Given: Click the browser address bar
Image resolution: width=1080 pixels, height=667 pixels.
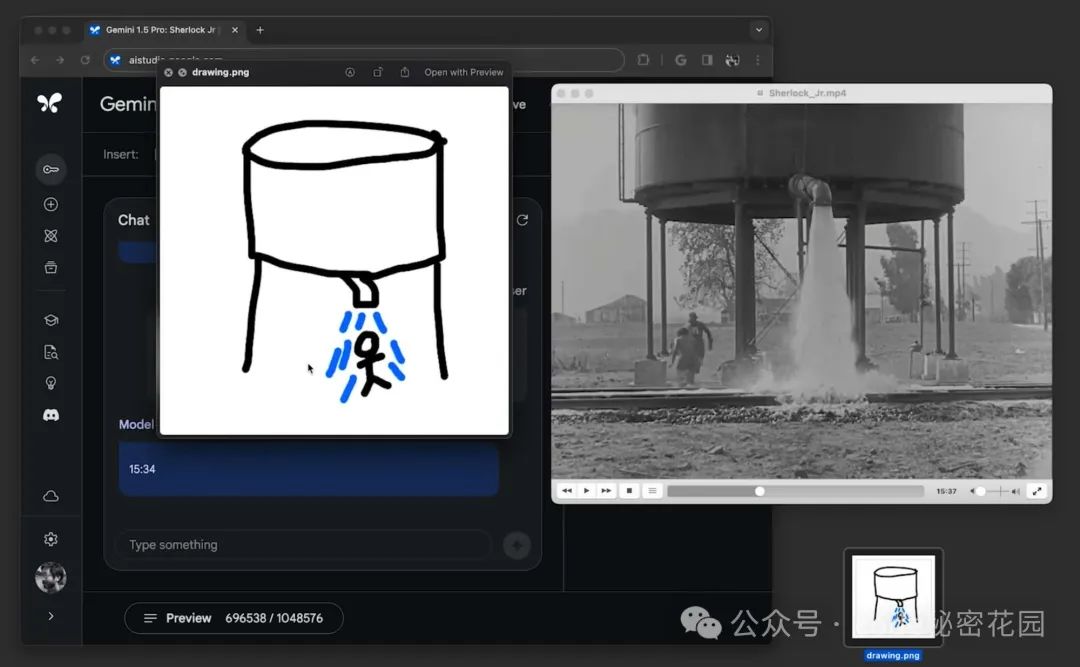Looking at the screenshot, I should click(x=364, y=60).
